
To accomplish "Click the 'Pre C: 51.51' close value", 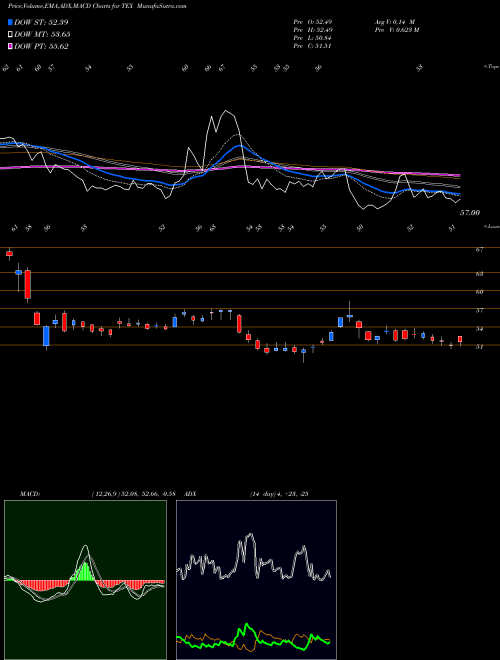I will tap(313, 46).
